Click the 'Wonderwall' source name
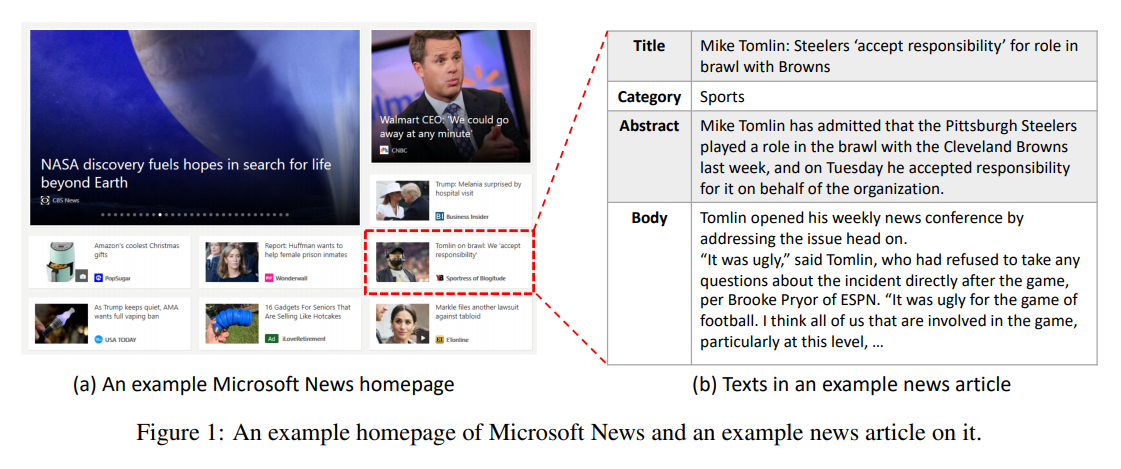The height and width of the screenshot is (469, 1121). pyautogui.click(x=292, y=277)
